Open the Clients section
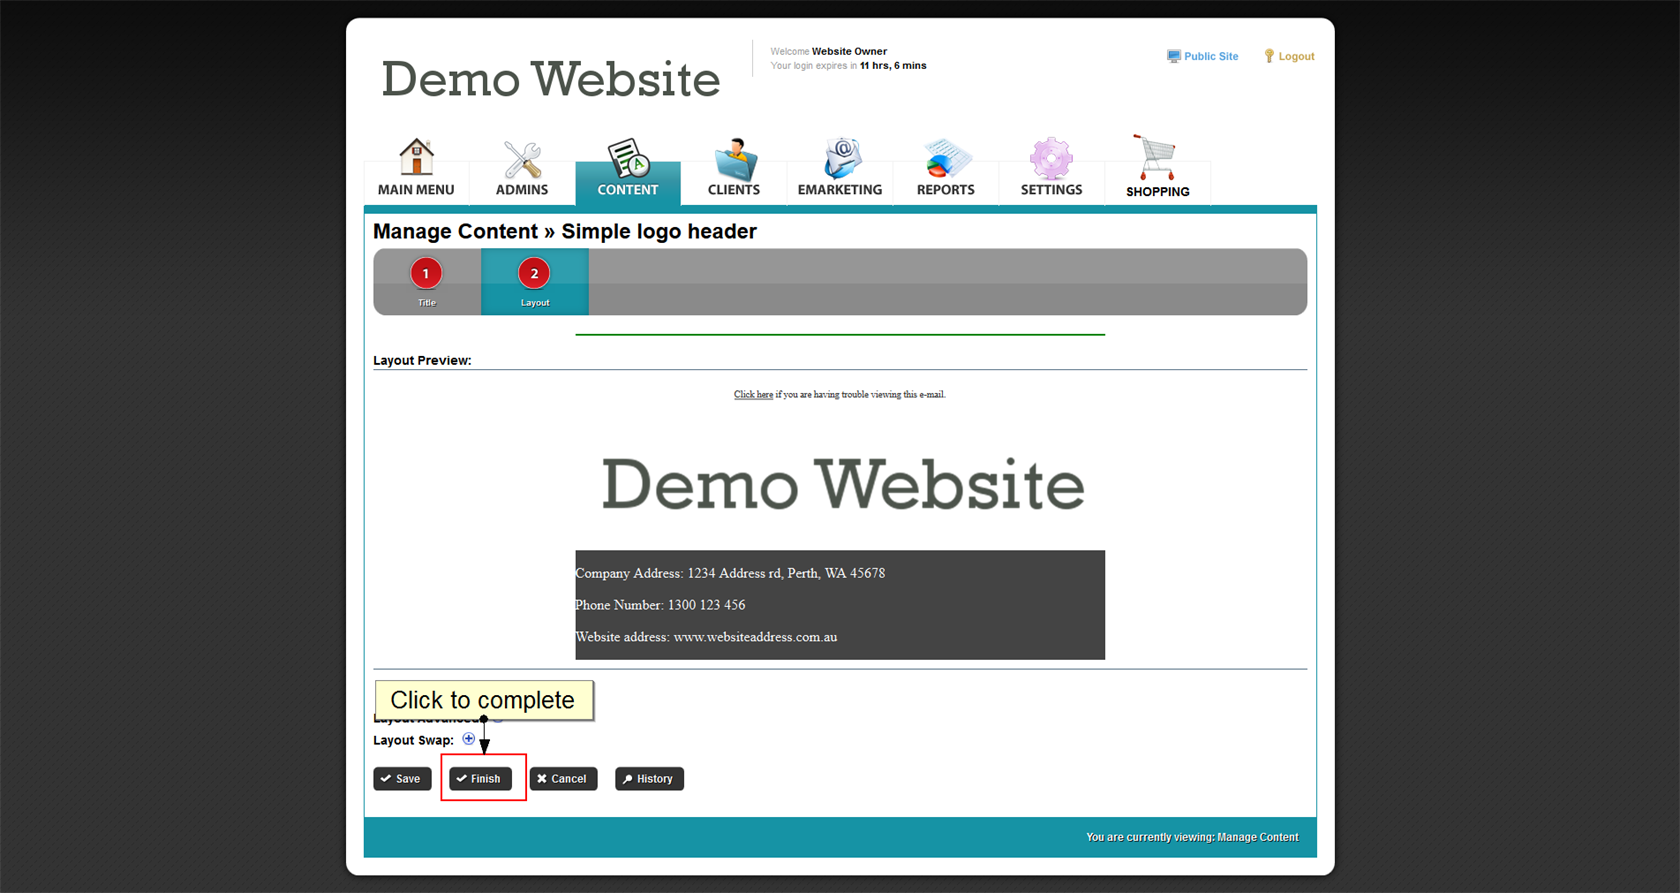 [734, 168]
